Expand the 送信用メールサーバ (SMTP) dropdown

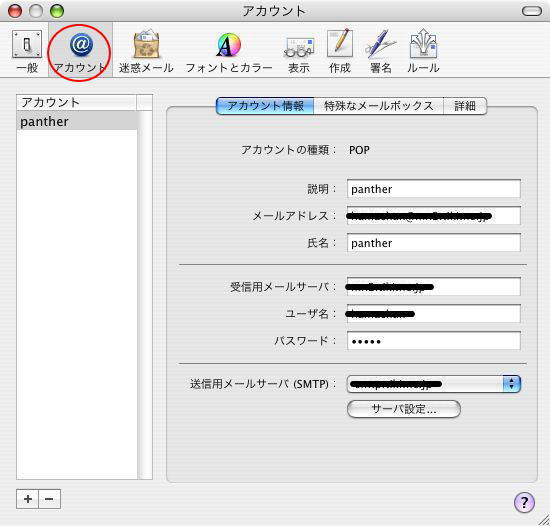(x=434, y=384)
